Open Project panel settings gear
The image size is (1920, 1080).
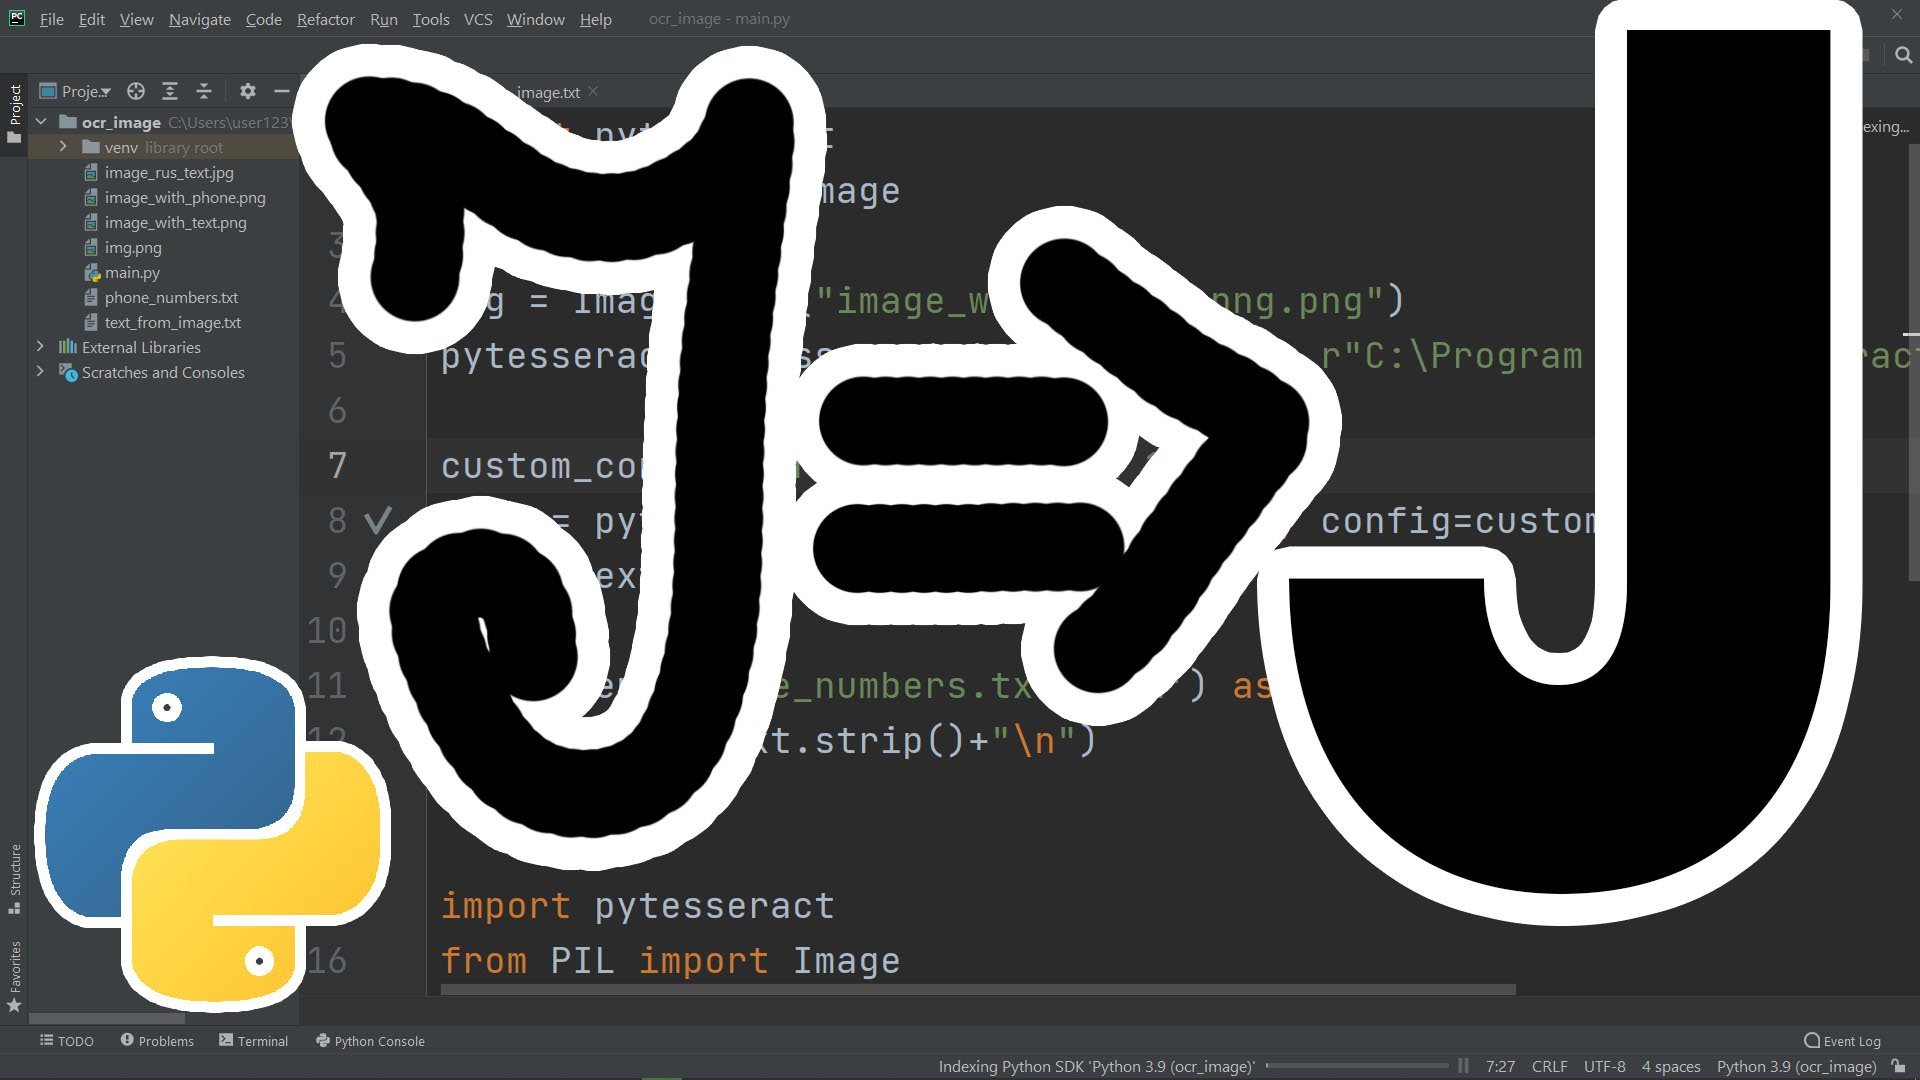[248, 91]
